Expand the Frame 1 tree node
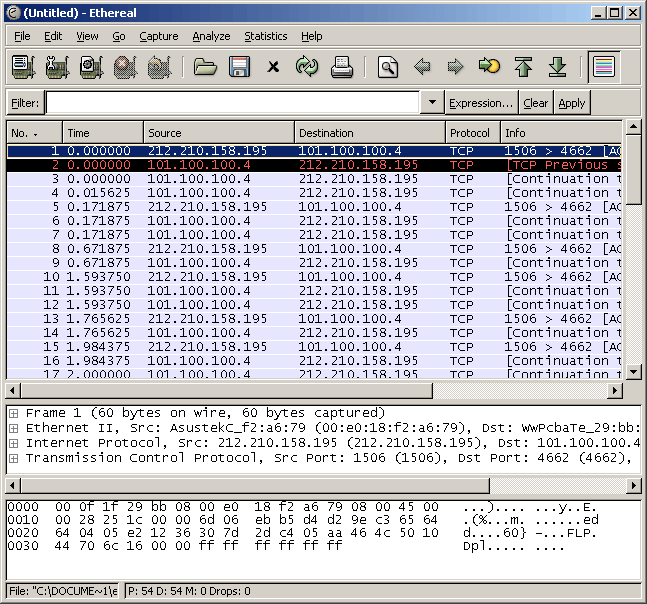 [14, 413]
